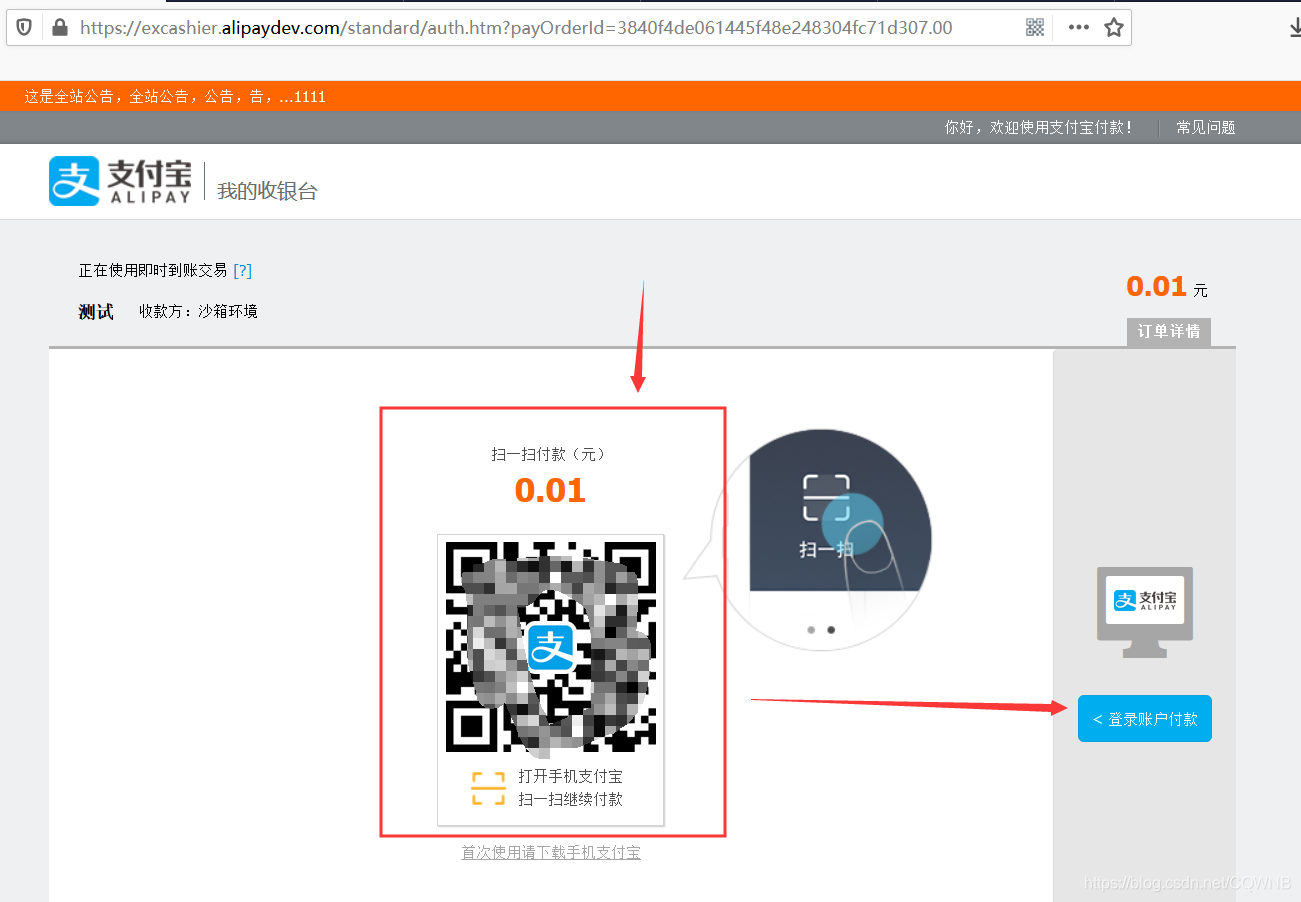Click the orange scan frame icon
Viewport: 1301px width, 902px height.
[488, 788]
